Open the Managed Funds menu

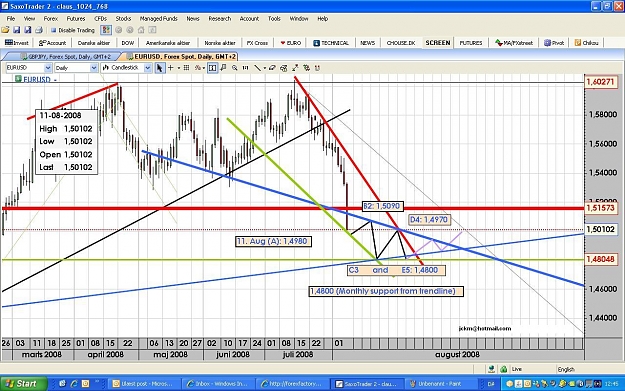[x=158, y=18]
